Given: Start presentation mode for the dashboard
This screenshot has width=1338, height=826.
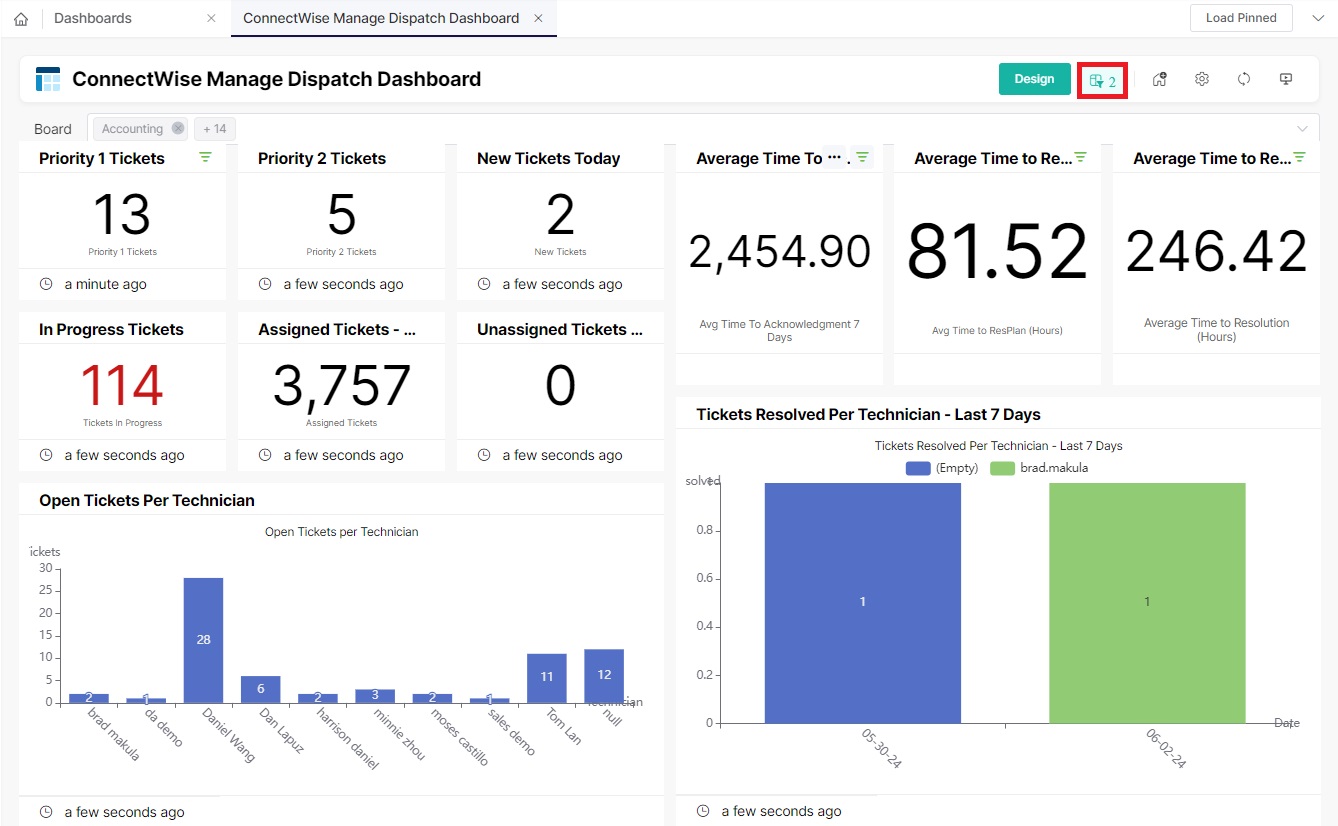Looking at the screenshot, I should click(x=1285, y=78).
